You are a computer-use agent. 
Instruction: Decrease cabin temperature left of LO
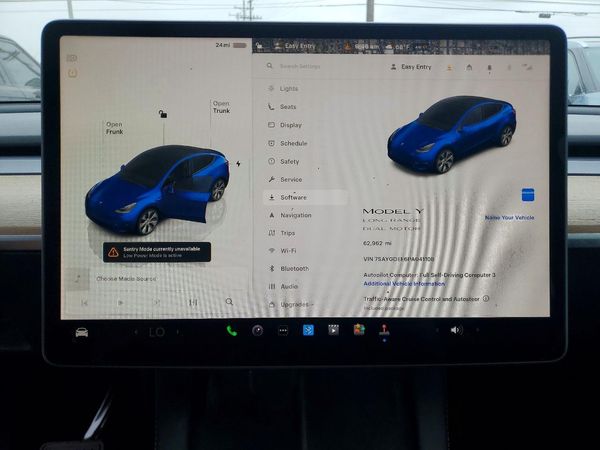click(135, 332)
